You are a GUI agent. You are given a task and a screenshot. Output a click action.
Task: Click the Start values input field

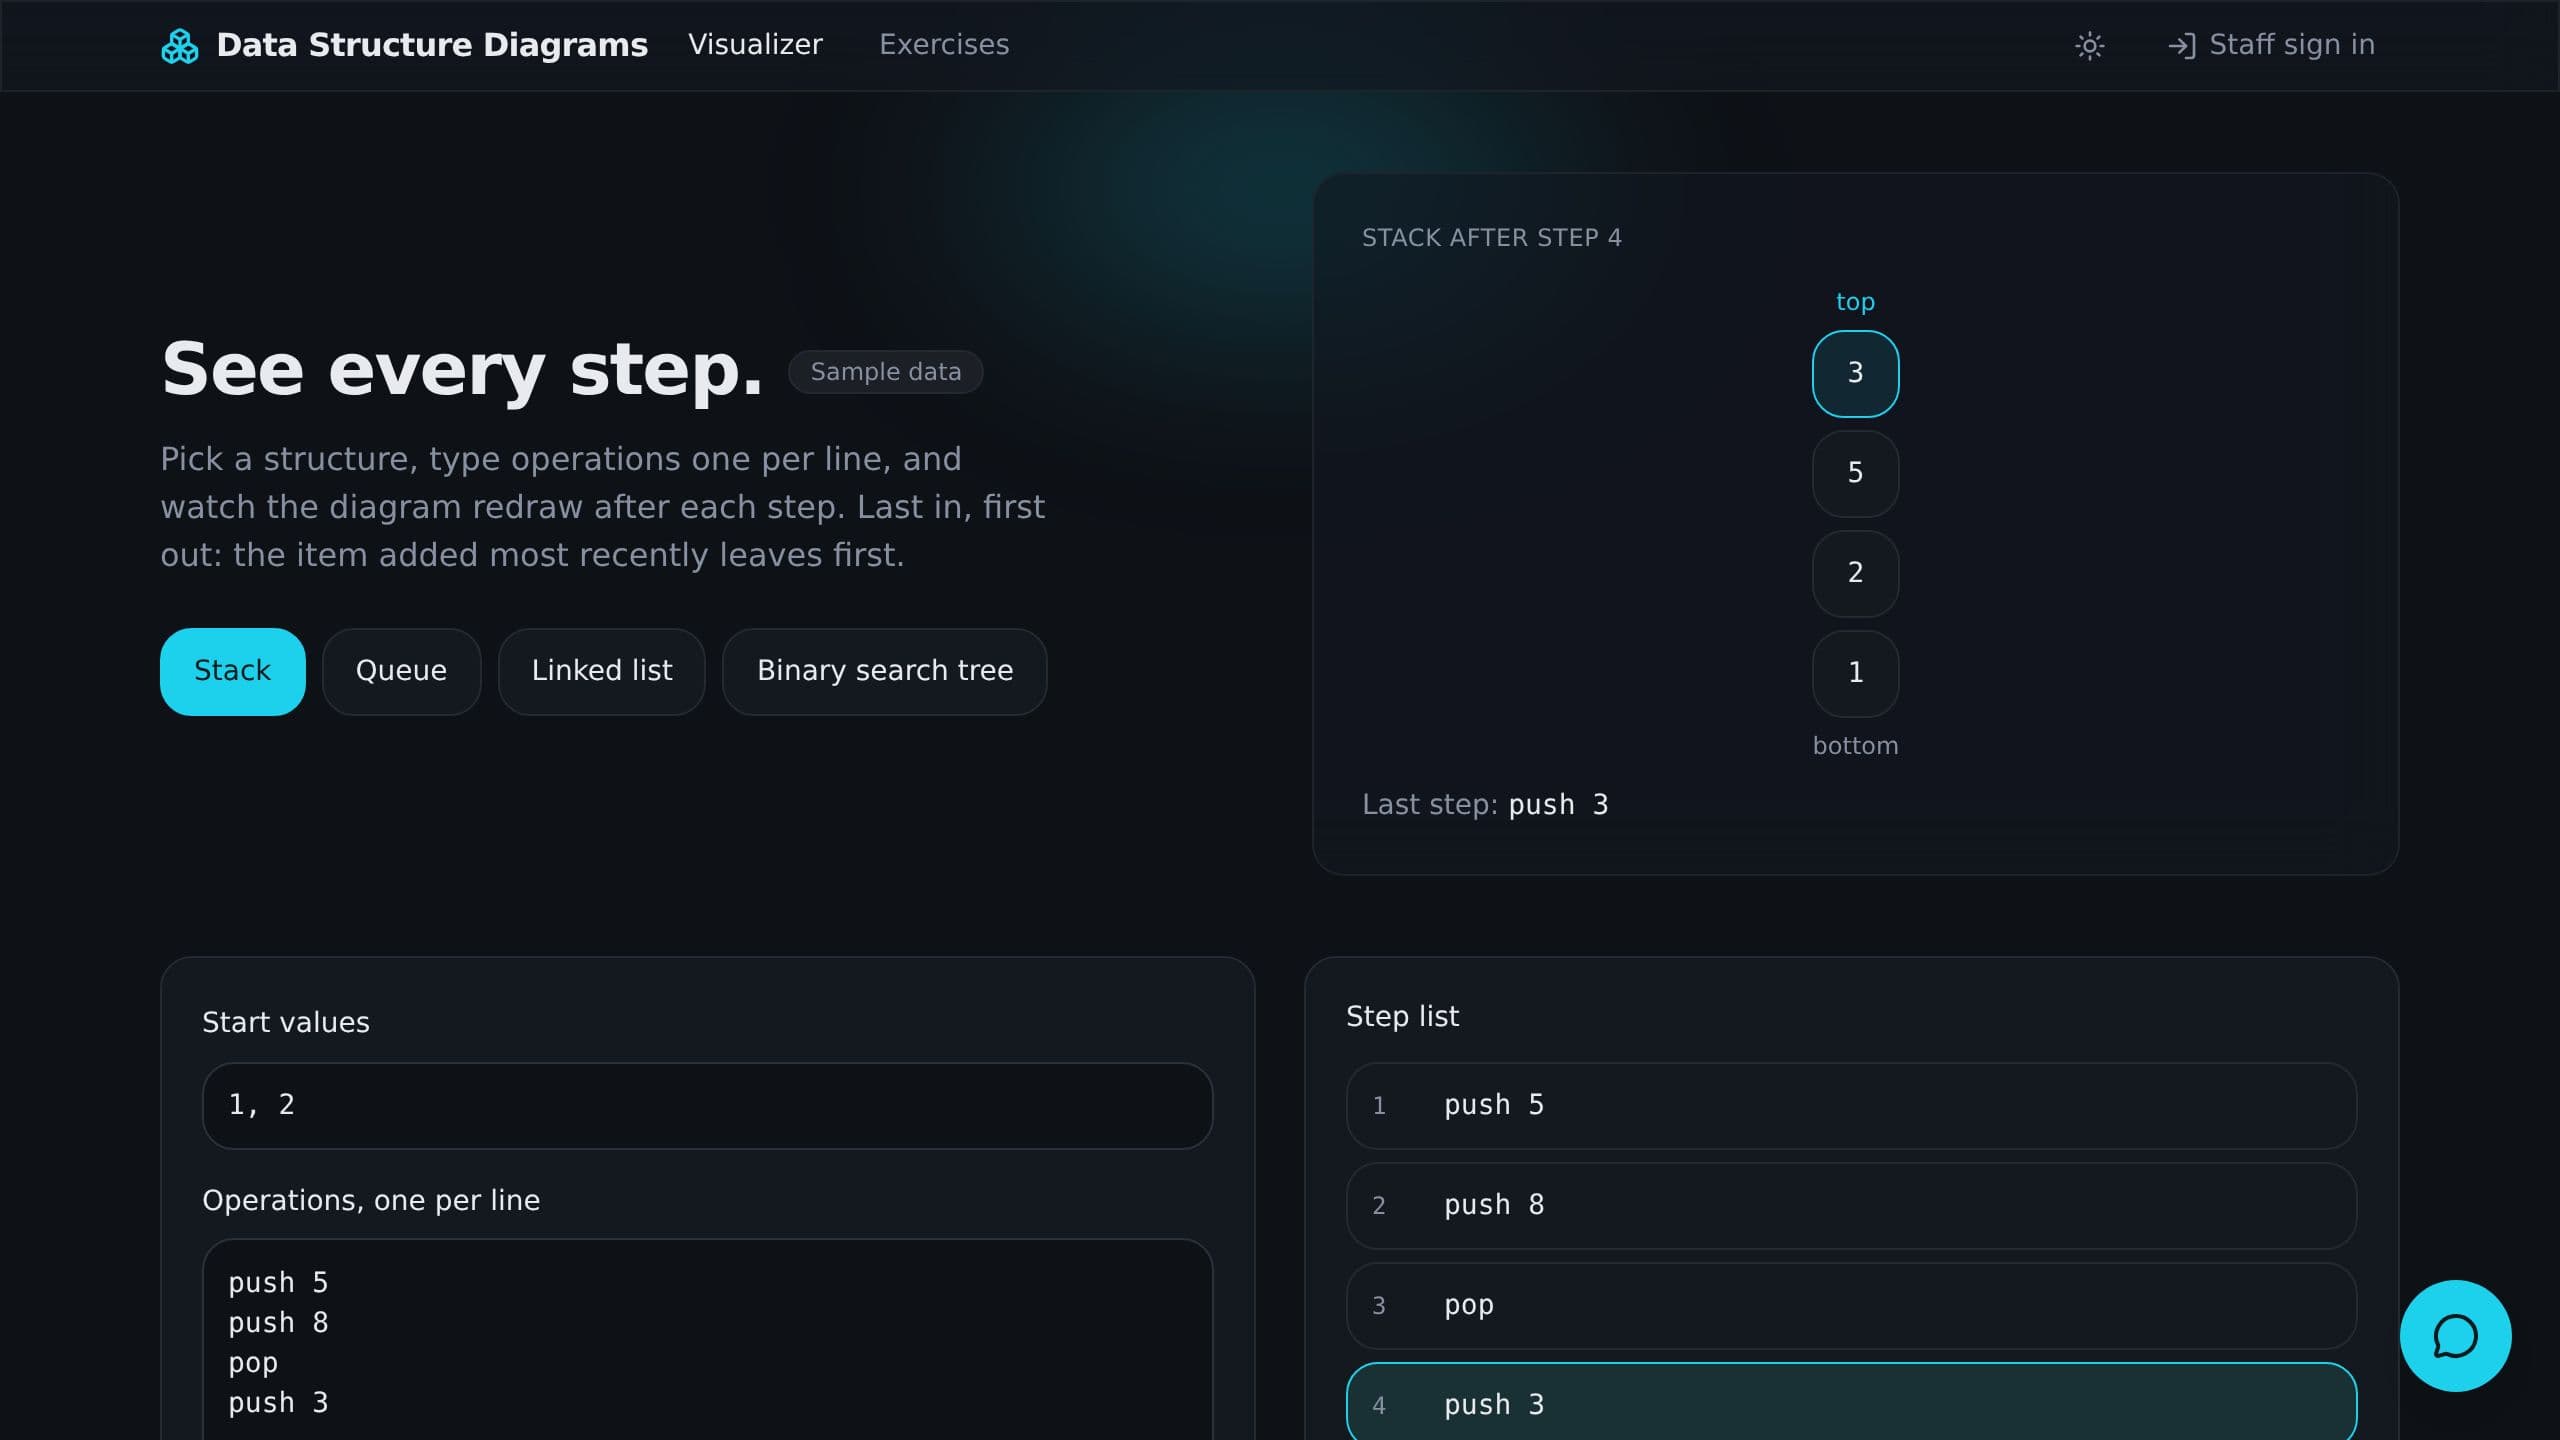coord(707,1105)
